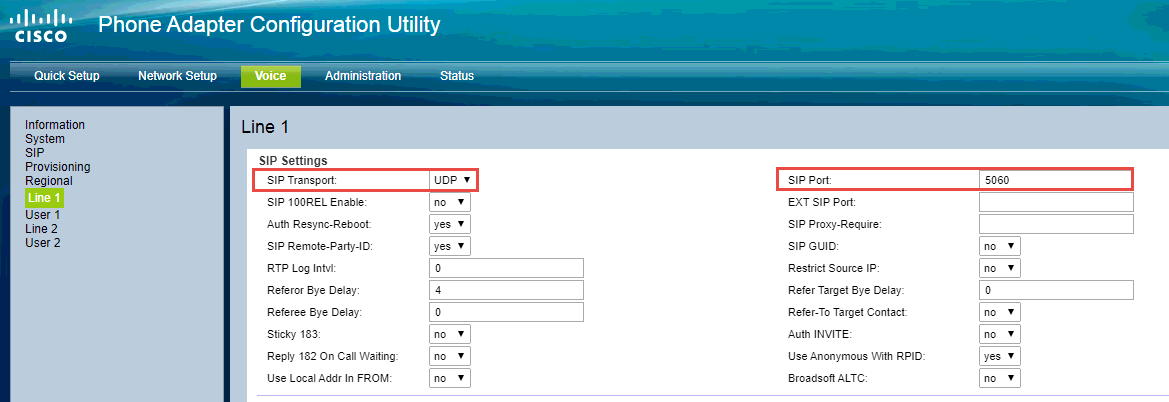Click the Line 1 page title
Image resolution: width=1169 pixels, height=402 pixels.
point(265,128)
